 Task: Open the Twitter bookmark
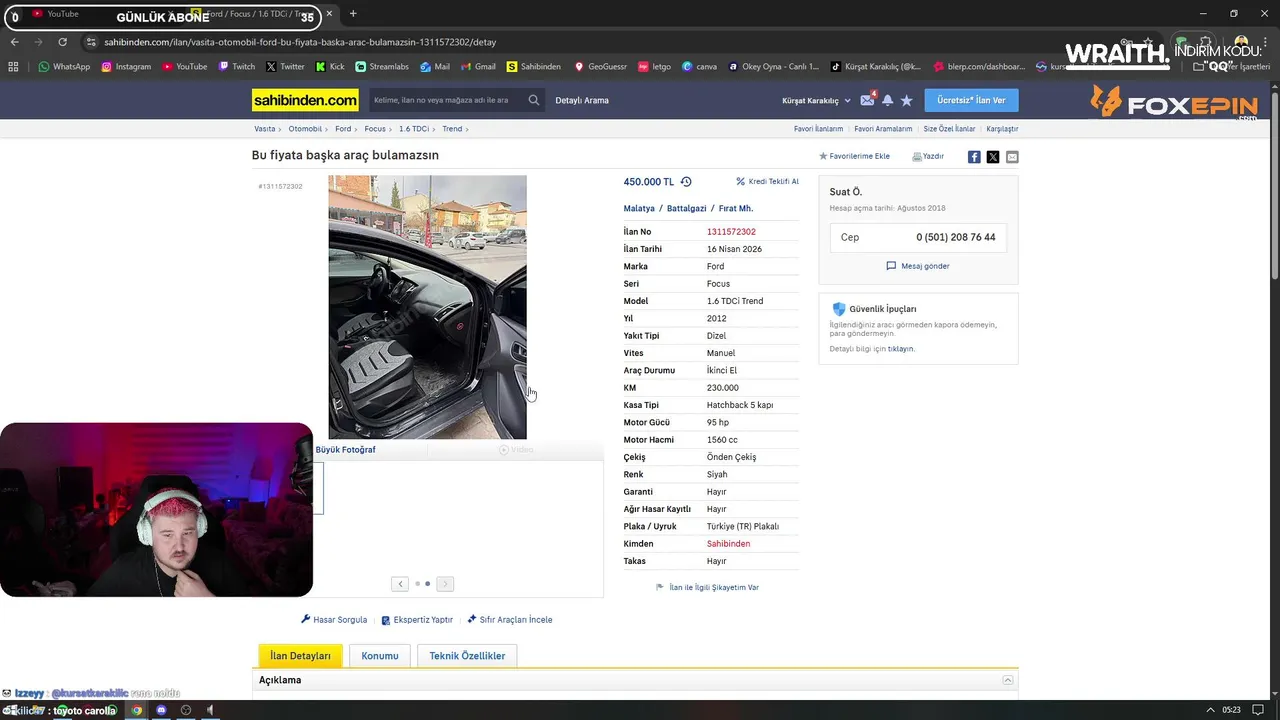pos(285,67)
